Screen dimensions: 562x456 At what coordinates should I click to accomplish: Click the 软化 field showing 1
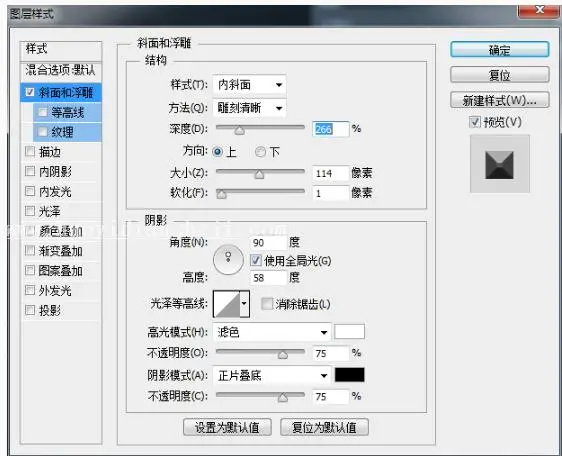(330, 193)
